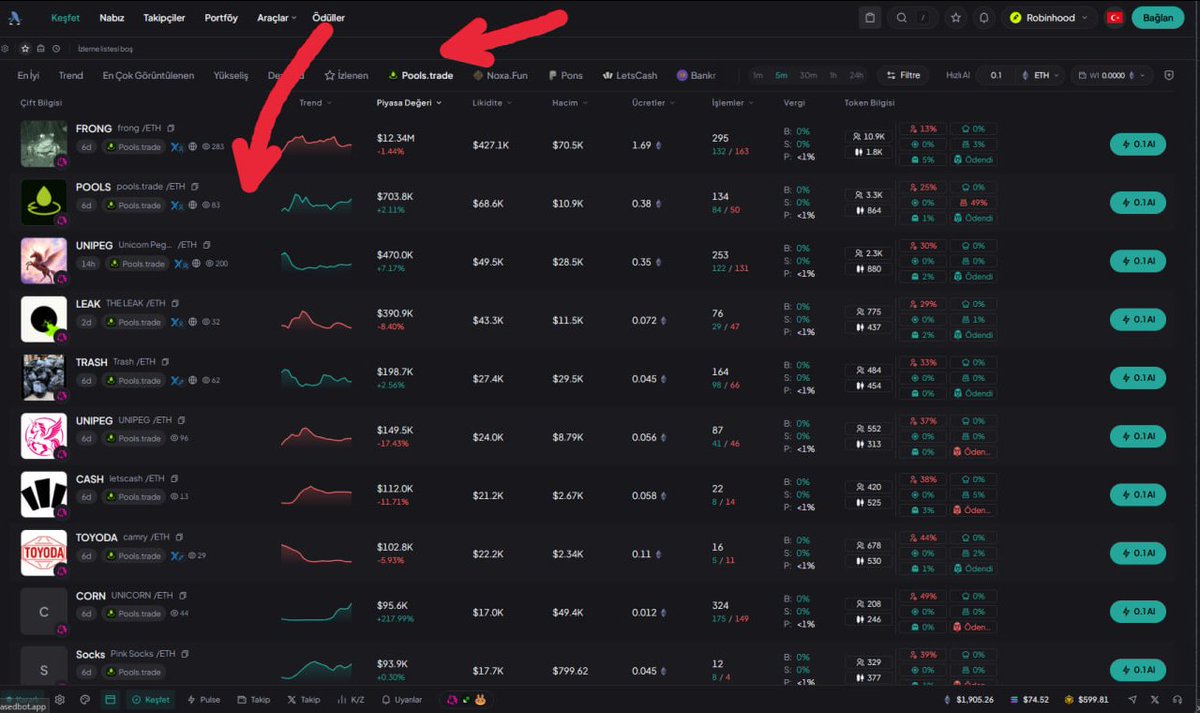Select the 5m timeframe
This screenshot has height=713, width=1200.
pos(781,75)
